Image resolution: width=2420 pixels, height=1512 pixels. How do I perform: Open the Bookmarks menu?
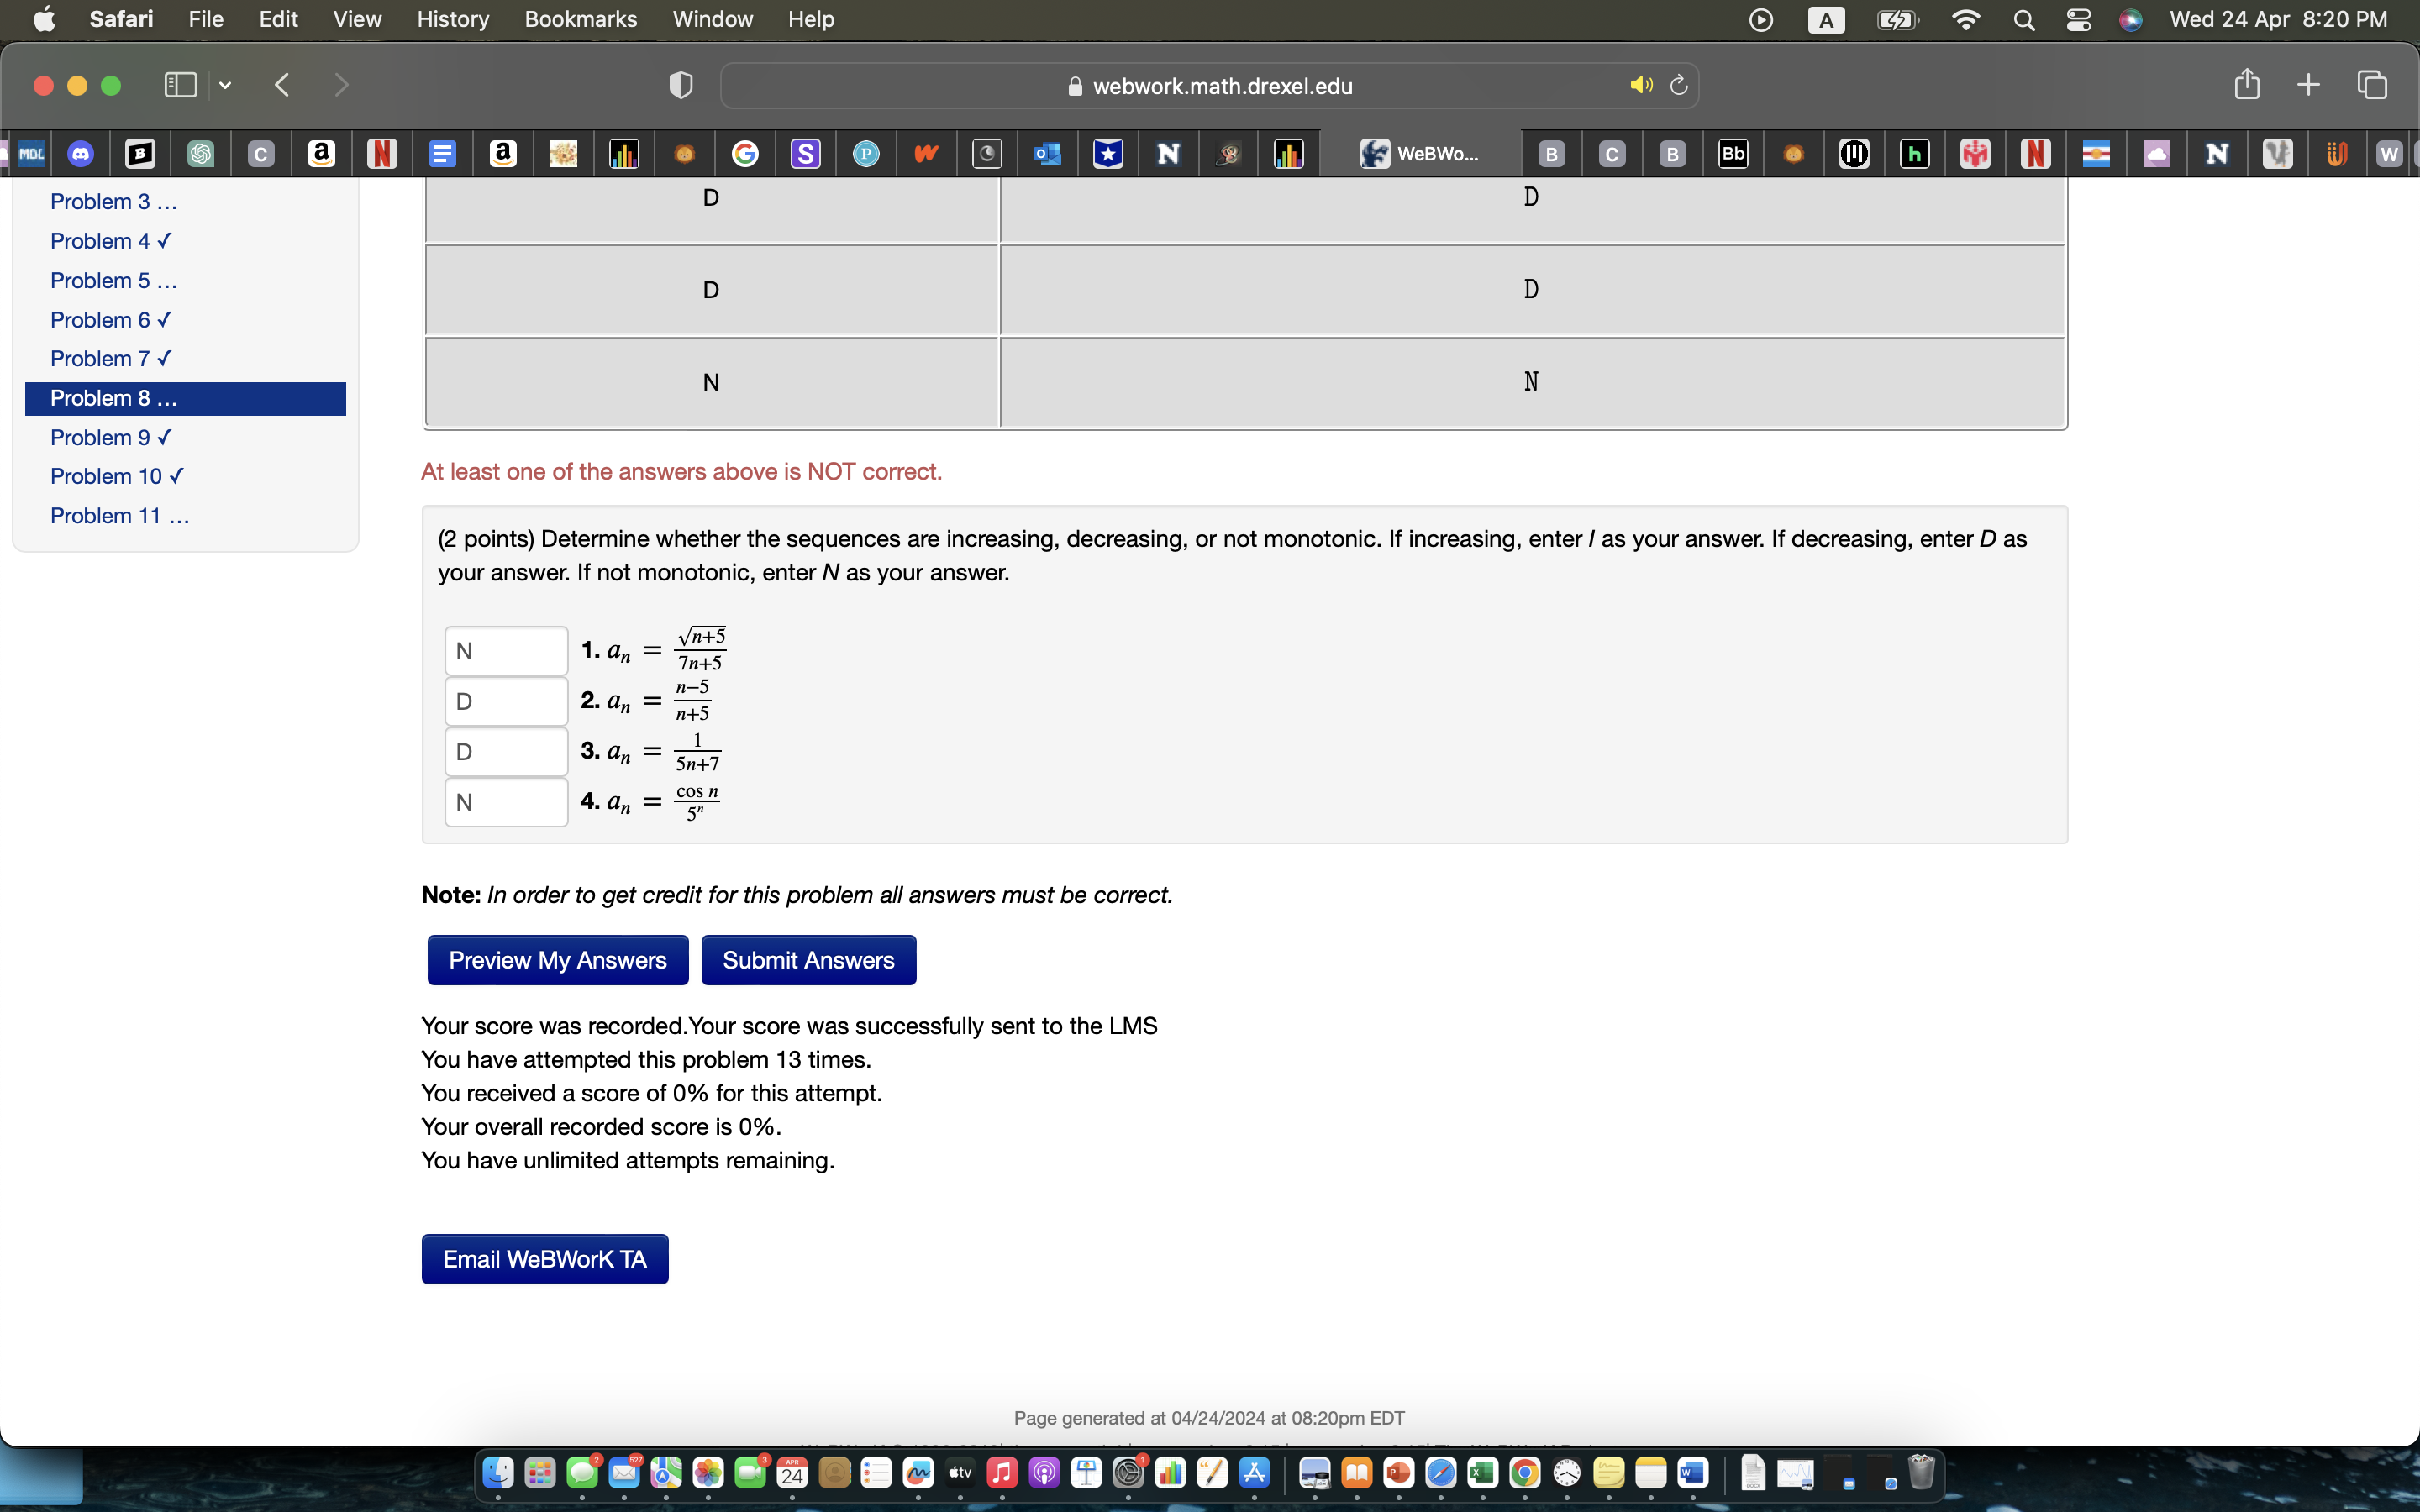click(x=580, y=19)
